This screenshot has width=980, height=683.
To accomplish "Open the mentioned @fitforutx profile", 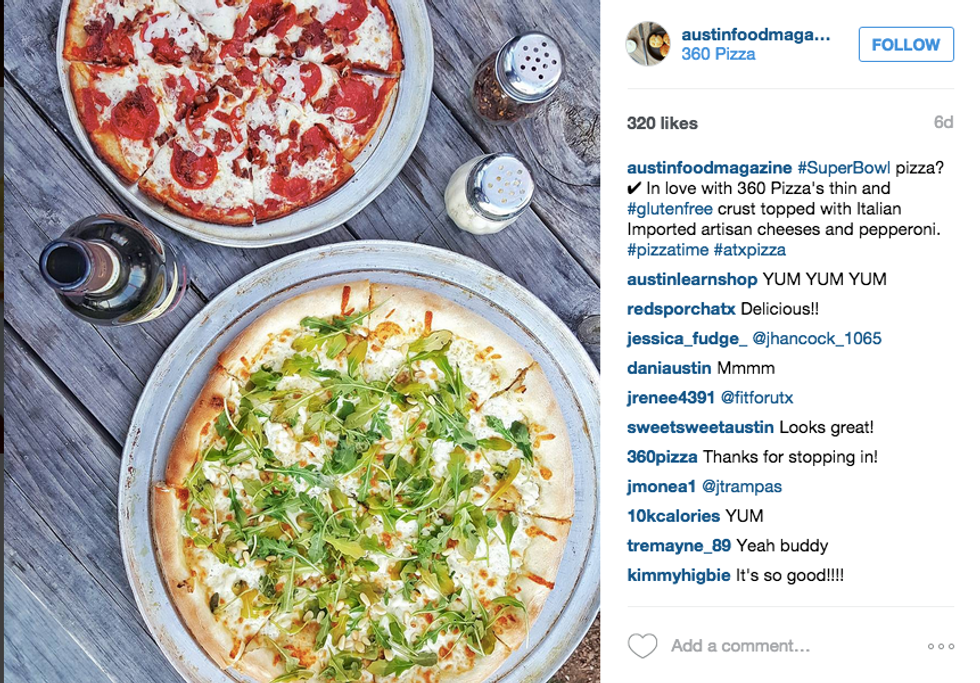I will click(x=757, y=398).
